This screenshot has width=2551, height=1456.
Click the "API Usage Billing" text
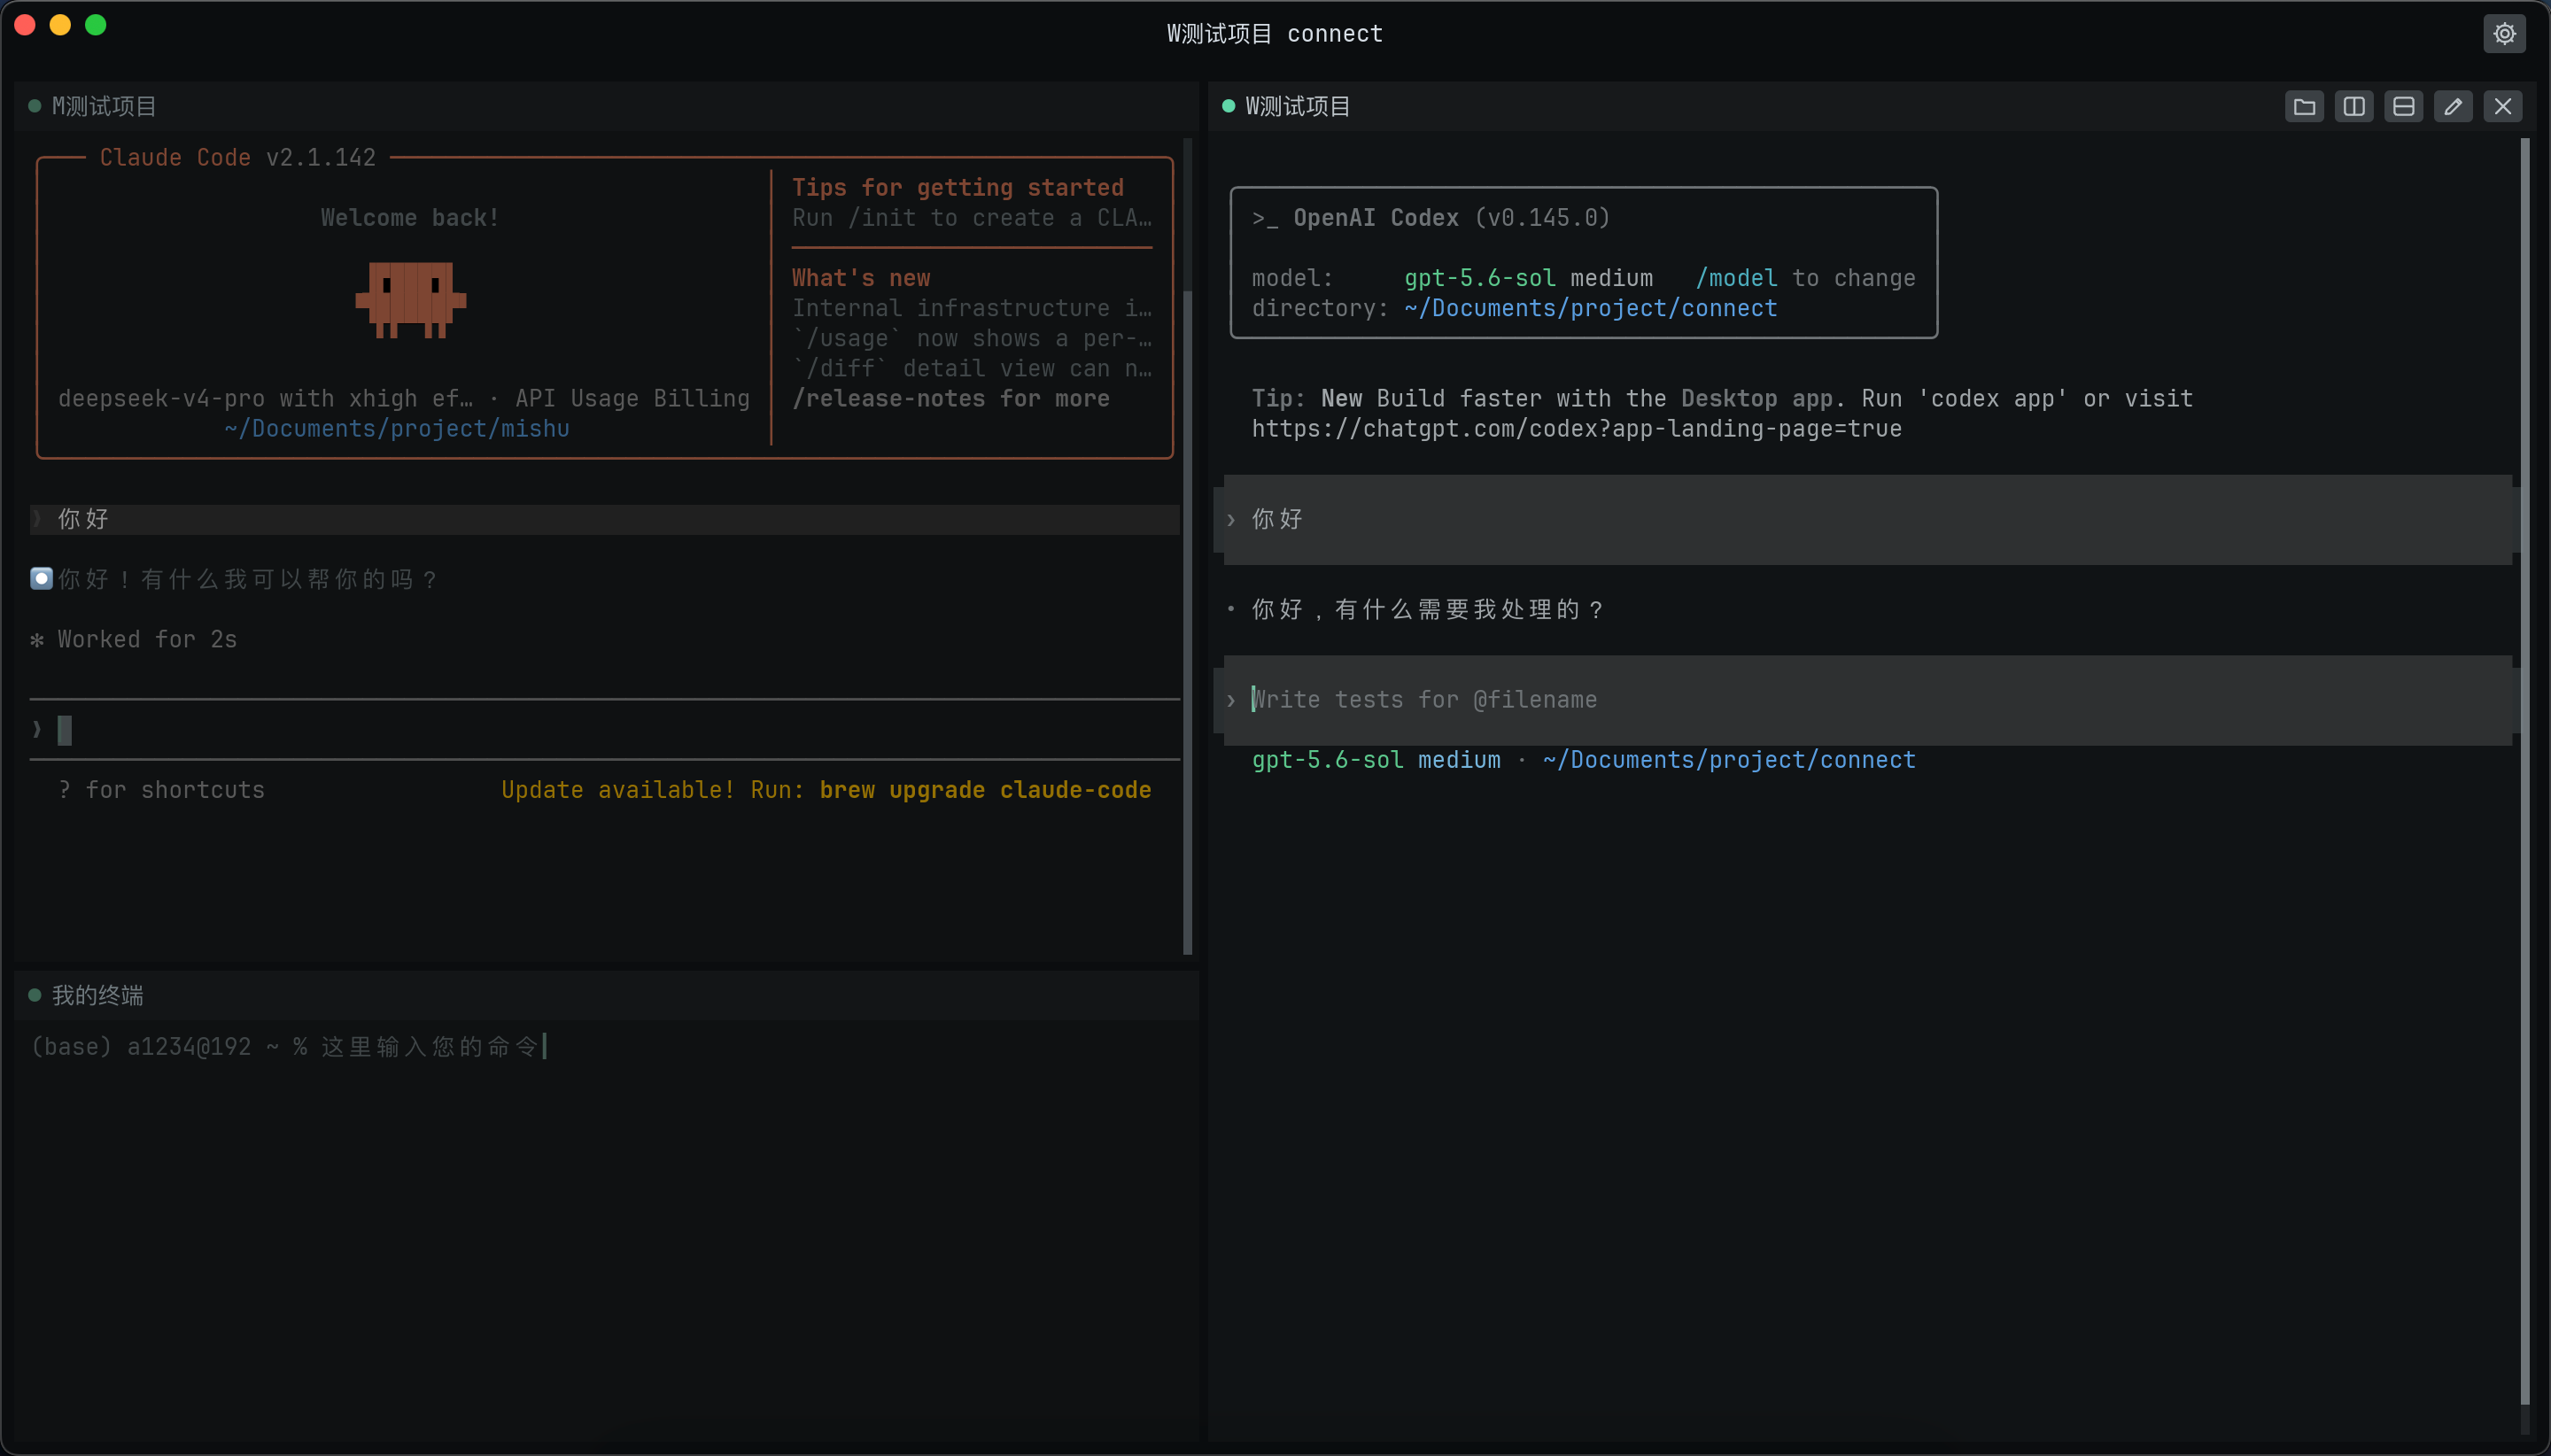click(x=632, y=399)
